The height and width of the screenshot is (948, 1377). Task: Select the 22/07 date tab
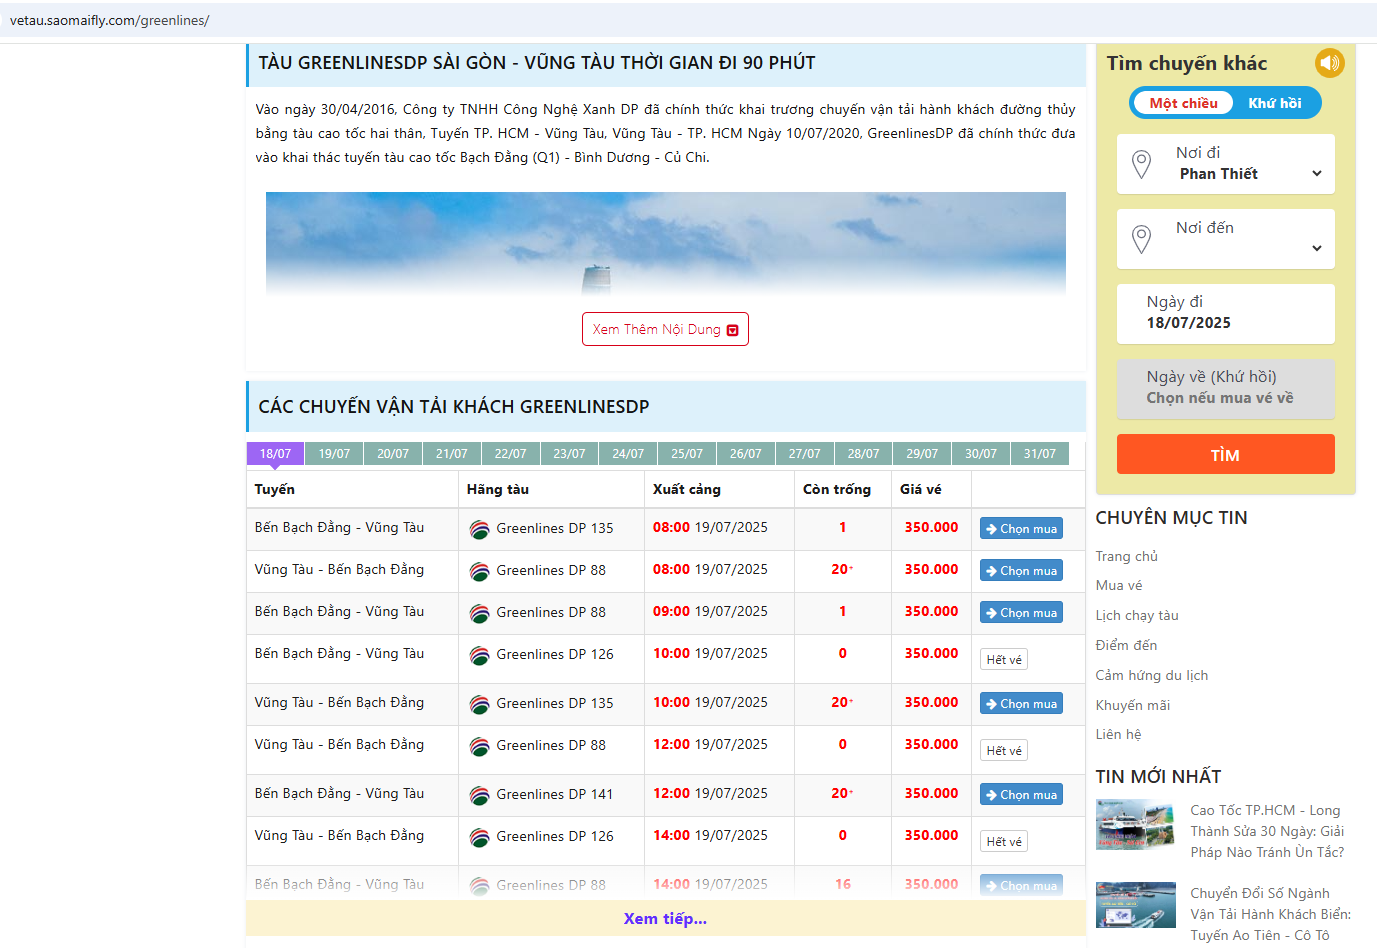510,454
